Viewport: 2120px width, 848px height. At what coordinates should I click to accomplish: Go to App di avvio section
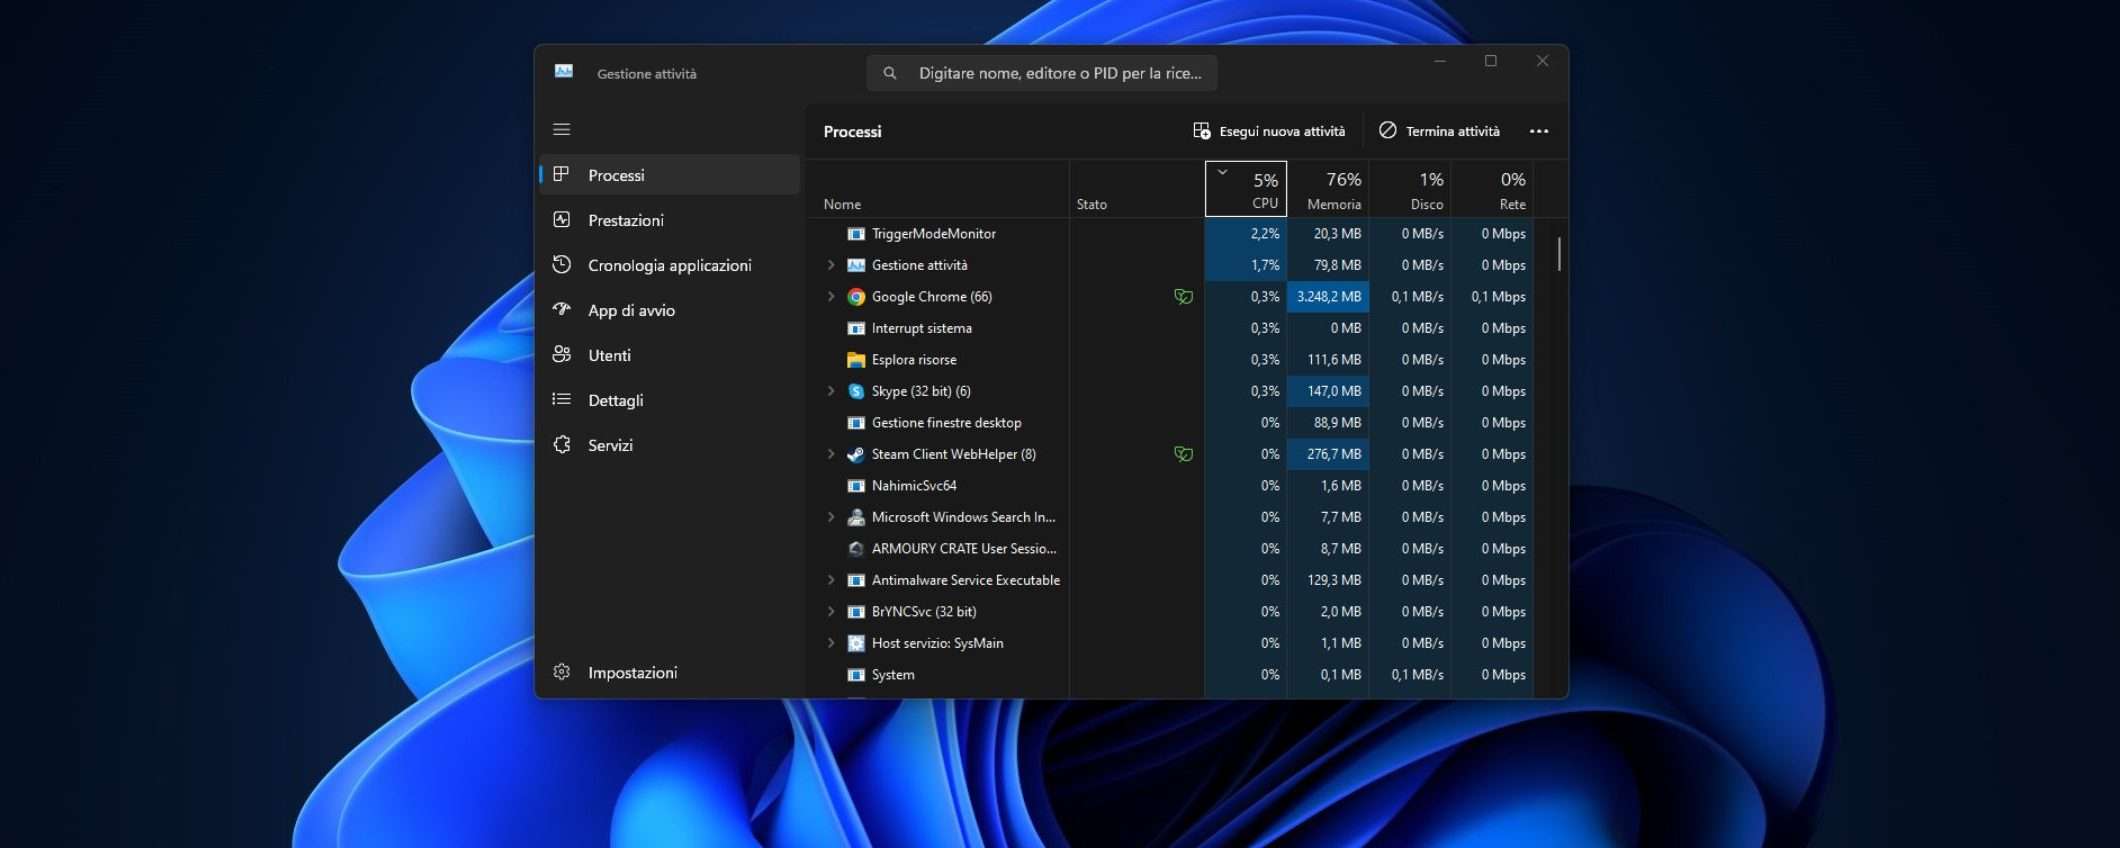(x=630, y=310)
